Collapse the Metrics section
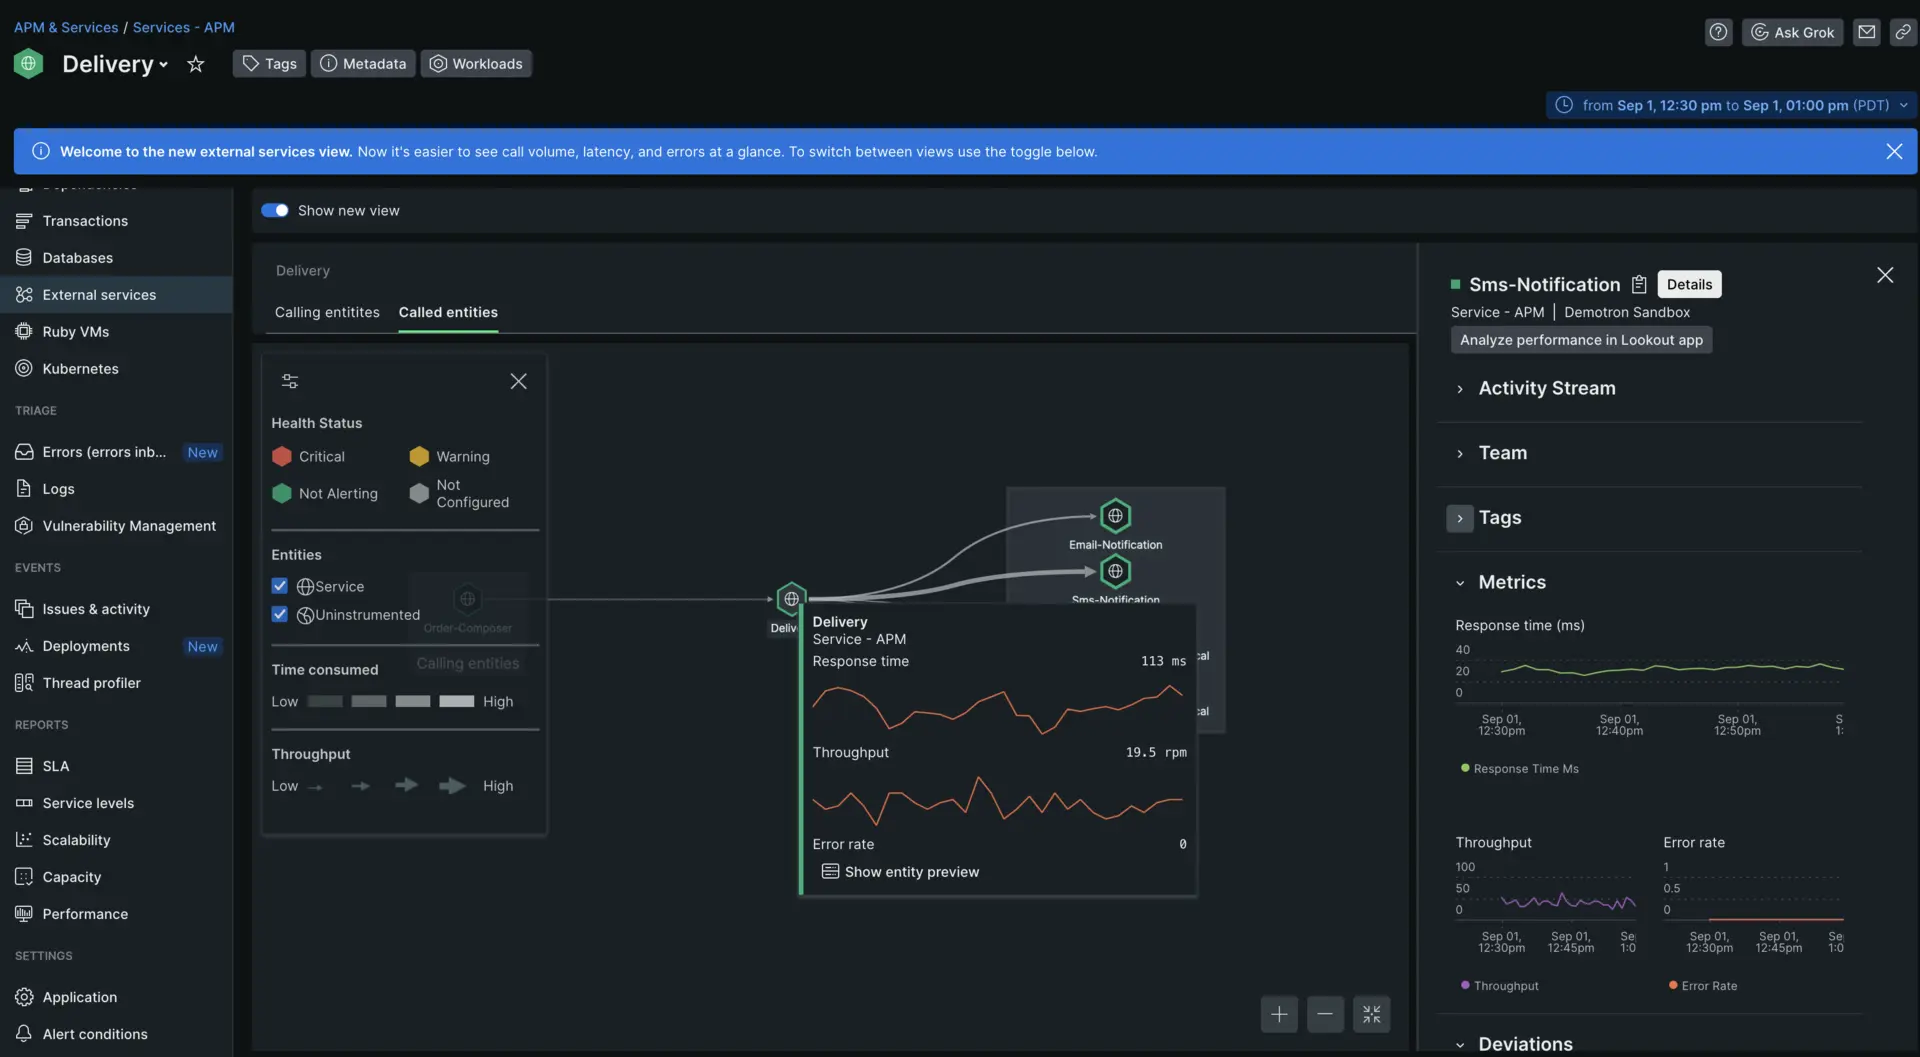This screenshot has width=1920, height=1057. [1460, 583]
